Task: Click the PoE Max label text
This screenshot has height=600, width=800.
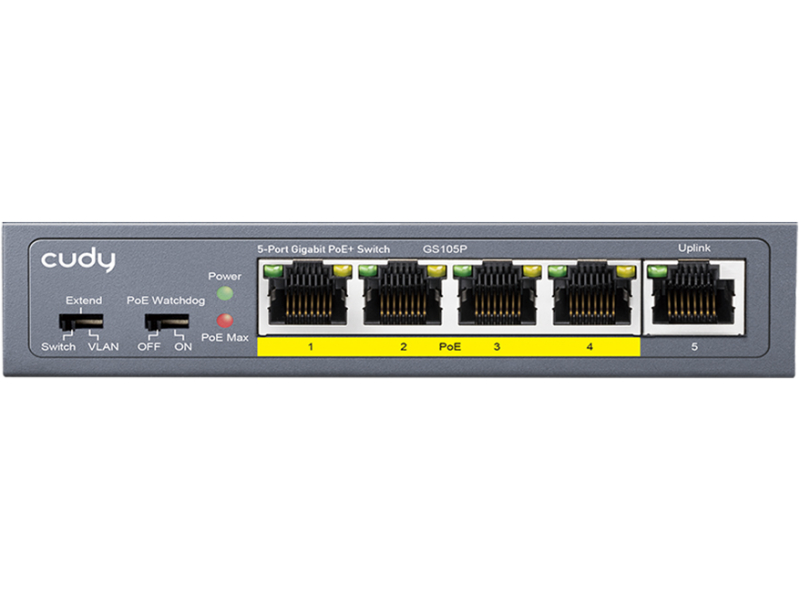Action: click(x=224, y=337)
